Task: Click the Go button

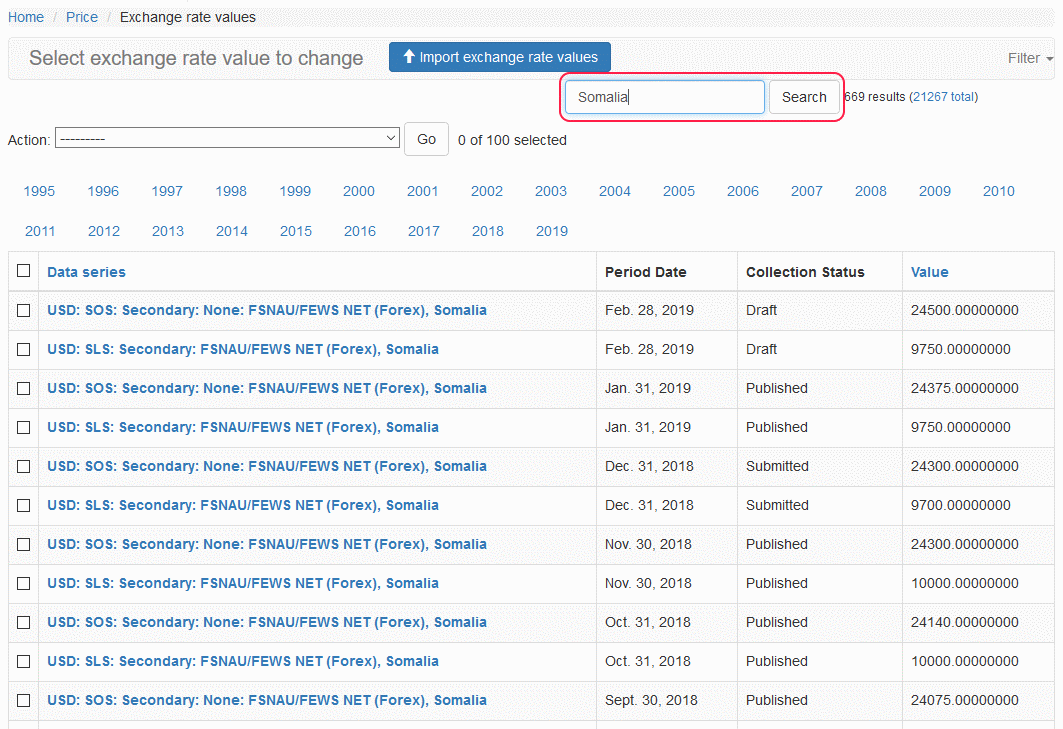Action: click(x=426, y=139)
